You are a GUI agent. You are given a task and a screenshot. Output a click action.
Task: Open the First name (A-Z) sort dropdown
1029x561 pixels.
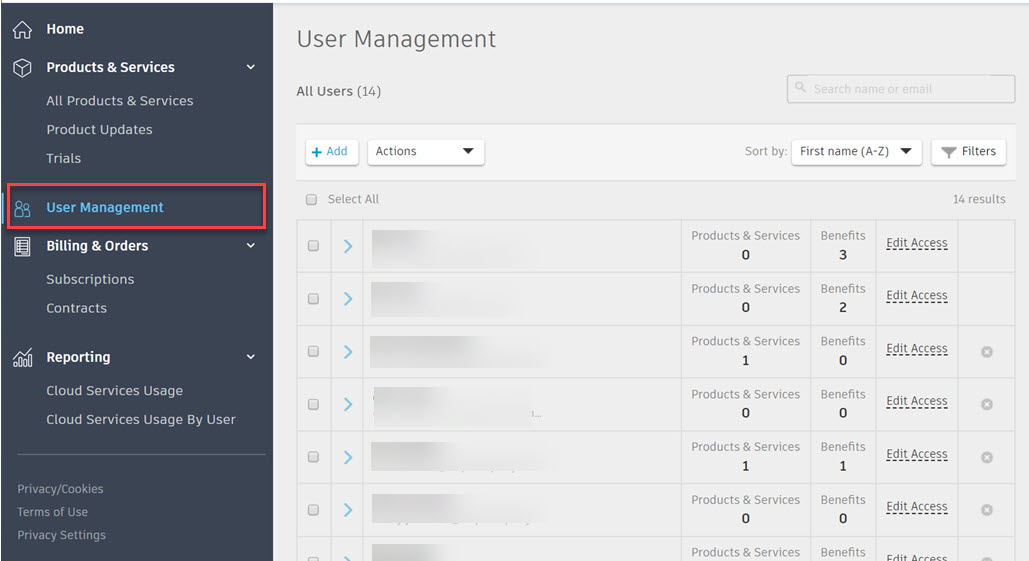tap(856, 152)
